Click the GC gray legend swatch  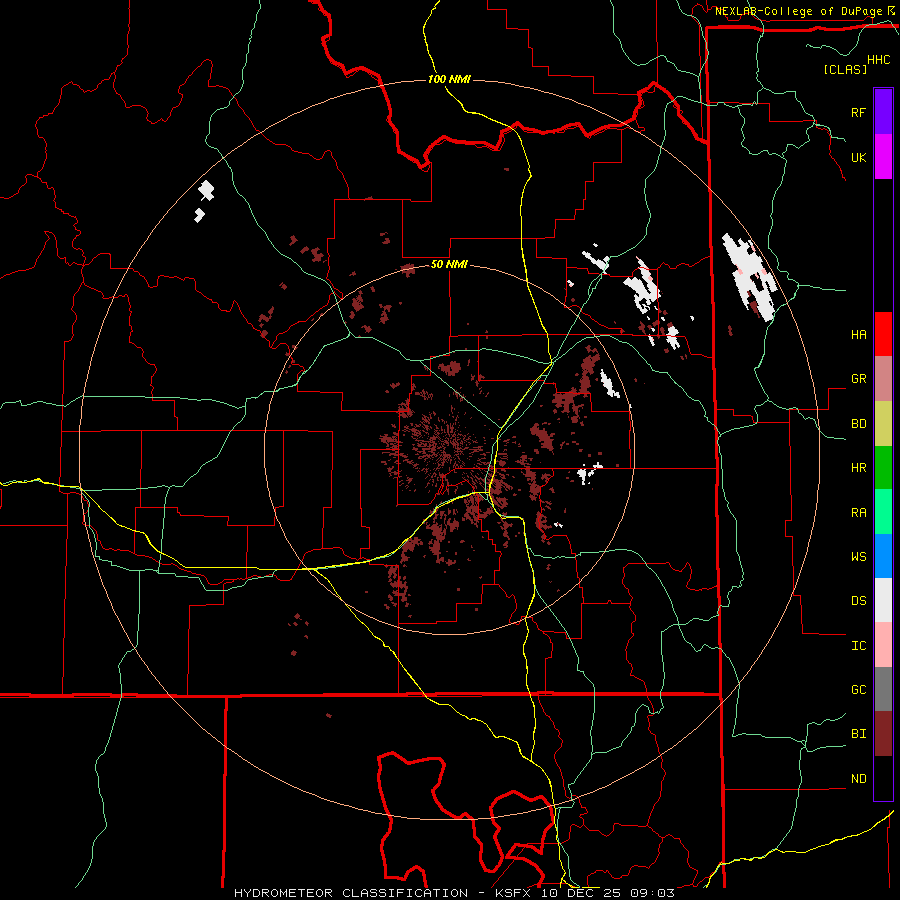(x=883, y=689)
